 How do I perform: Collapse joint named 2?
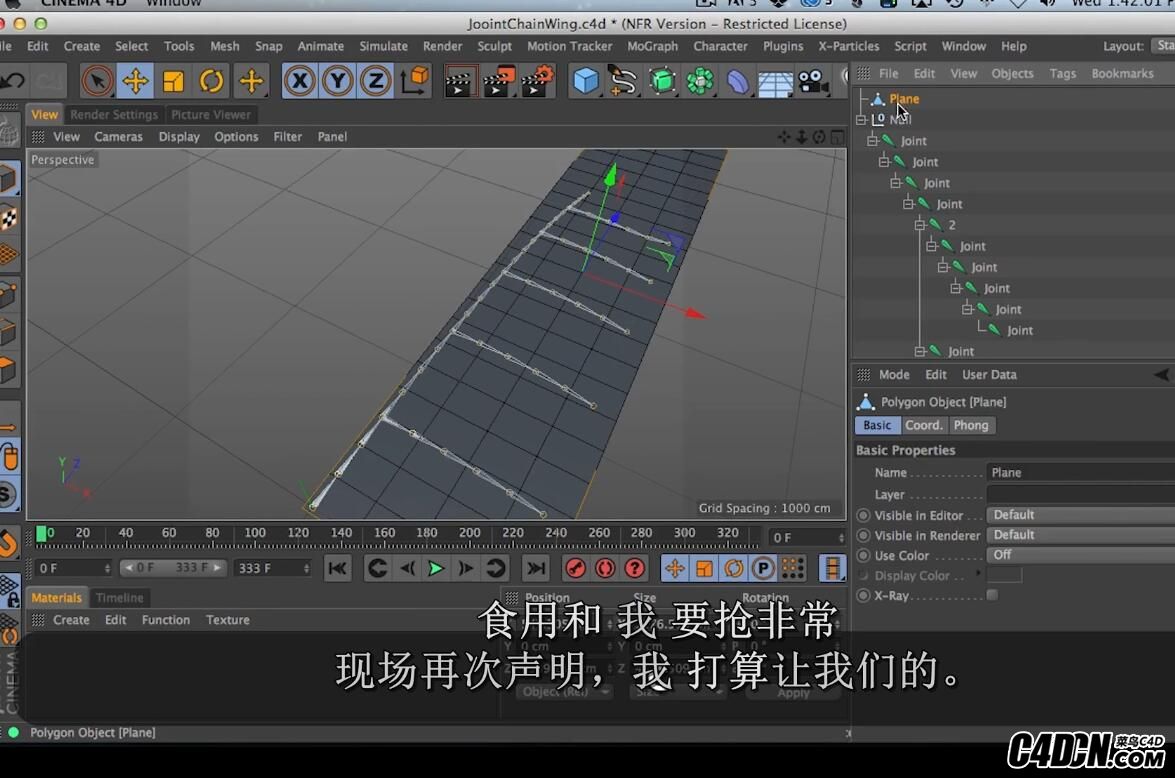(919, 224)
